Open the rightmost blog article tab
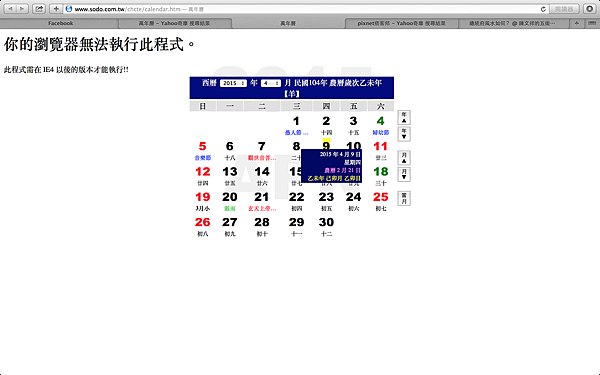Image resolution: width=600 pixels, height=375 pixels. click(x=512, y=23)
